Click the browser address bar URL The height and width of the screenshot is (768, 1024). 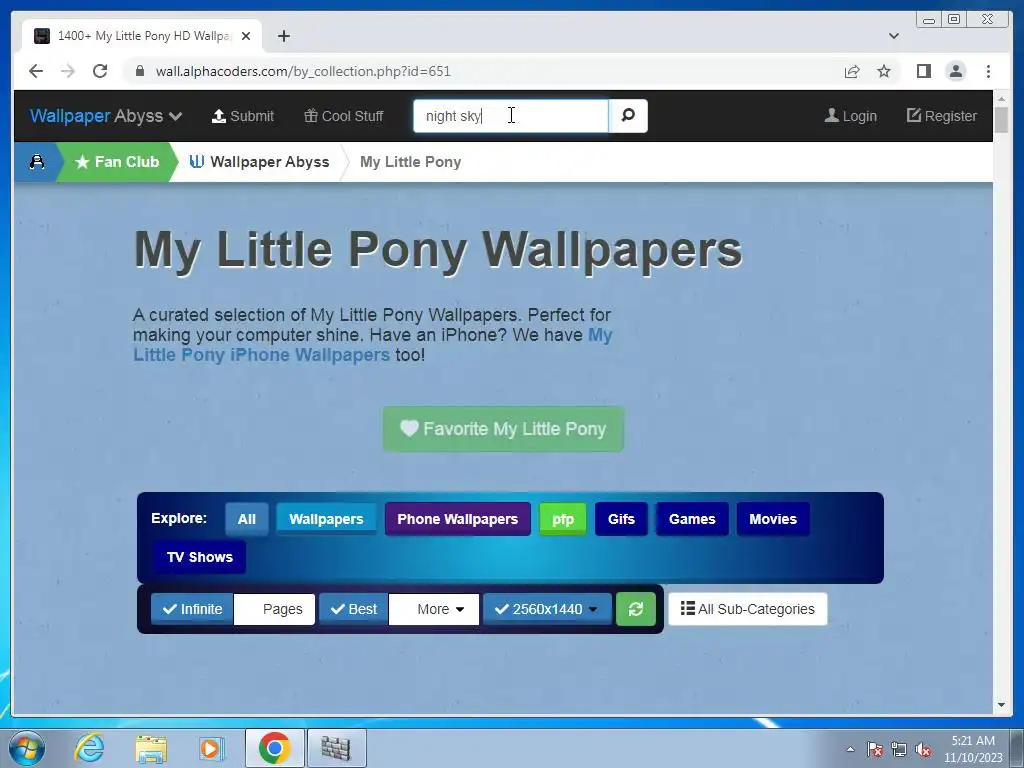pyautogui.click(x=303, y=71)
